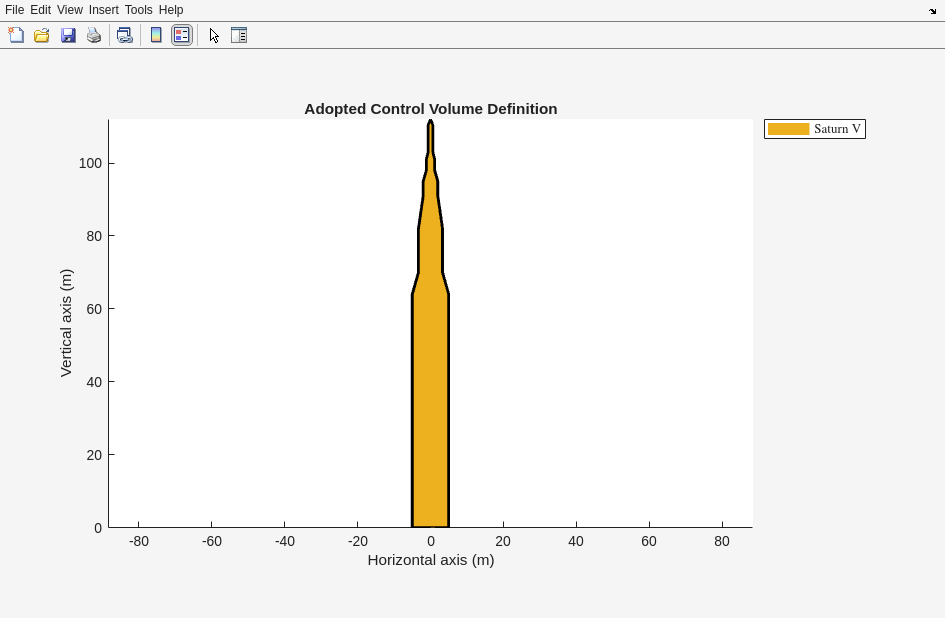This screenshot has height=618, width=945.
Task: Insert a colorbar using the toolbar icon
Action: (156, 35)
